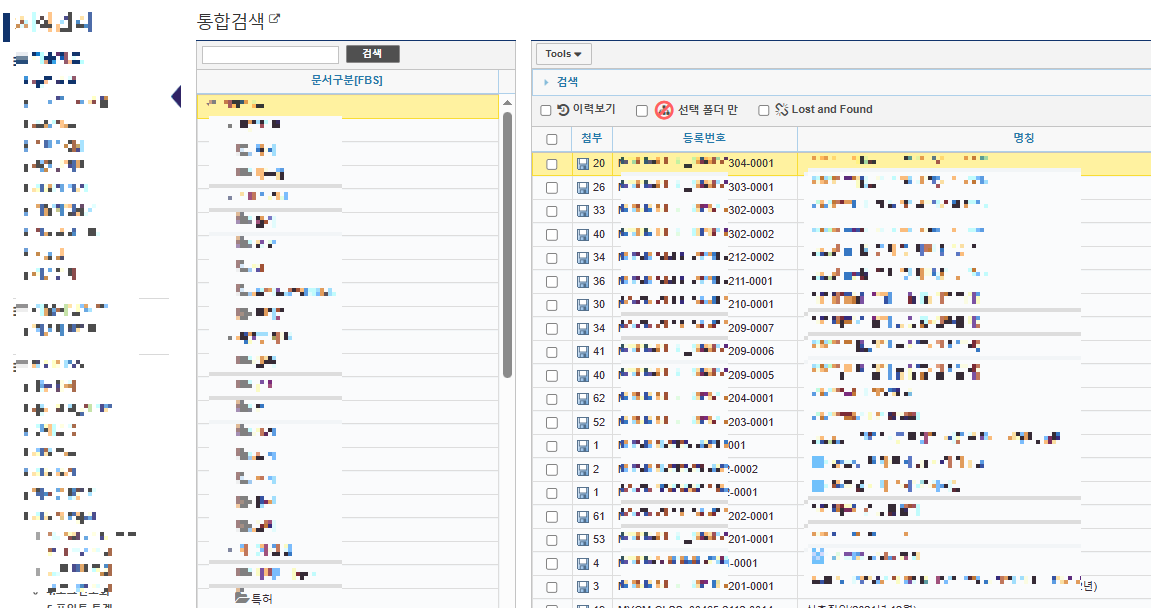Viewport: 1151px width, 608px height.
Task: Check the row ending 212-0002
Action: [552, 258]
